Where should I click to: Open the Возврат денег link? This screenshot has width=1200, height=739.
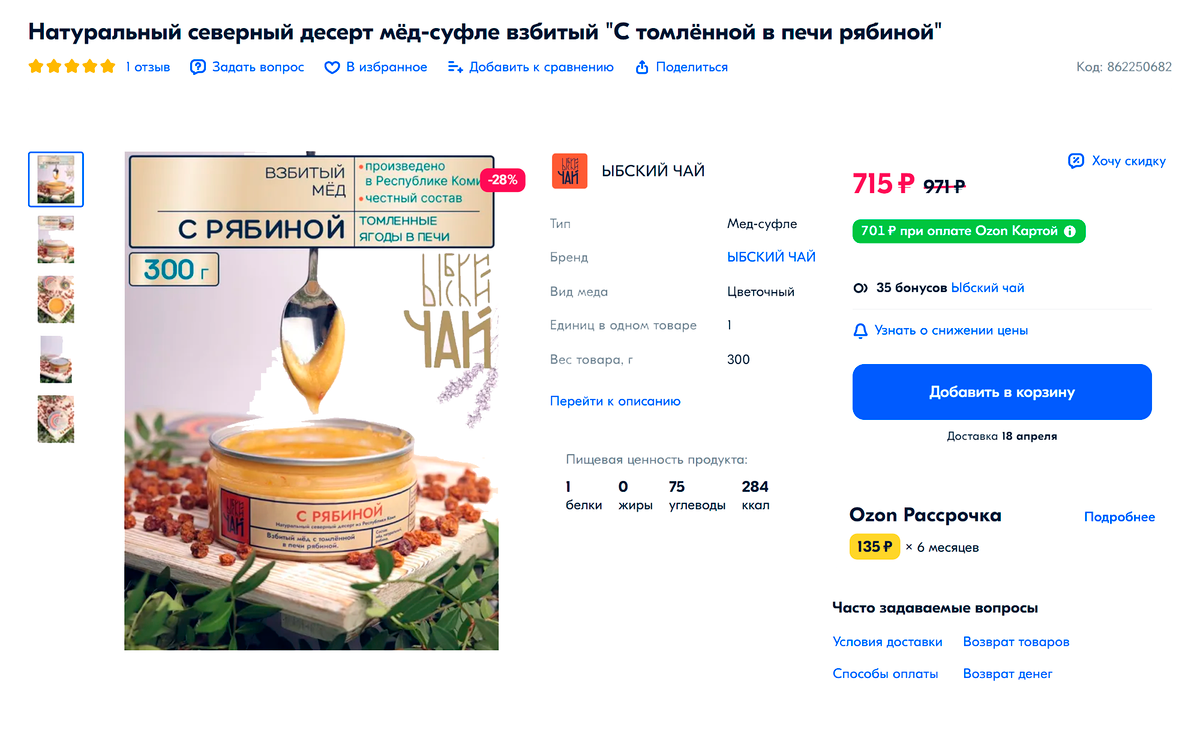1008,673
